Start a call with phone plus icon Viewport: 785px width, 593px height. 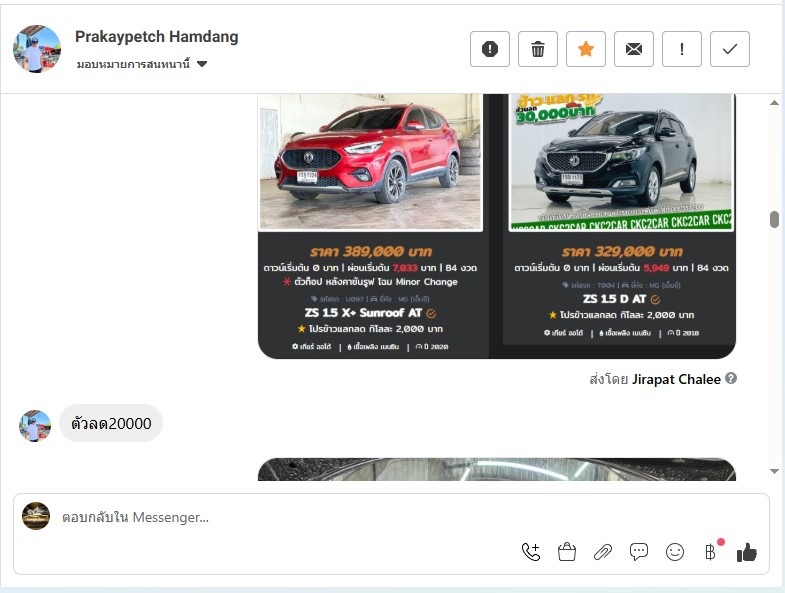(x=531, y=552)
